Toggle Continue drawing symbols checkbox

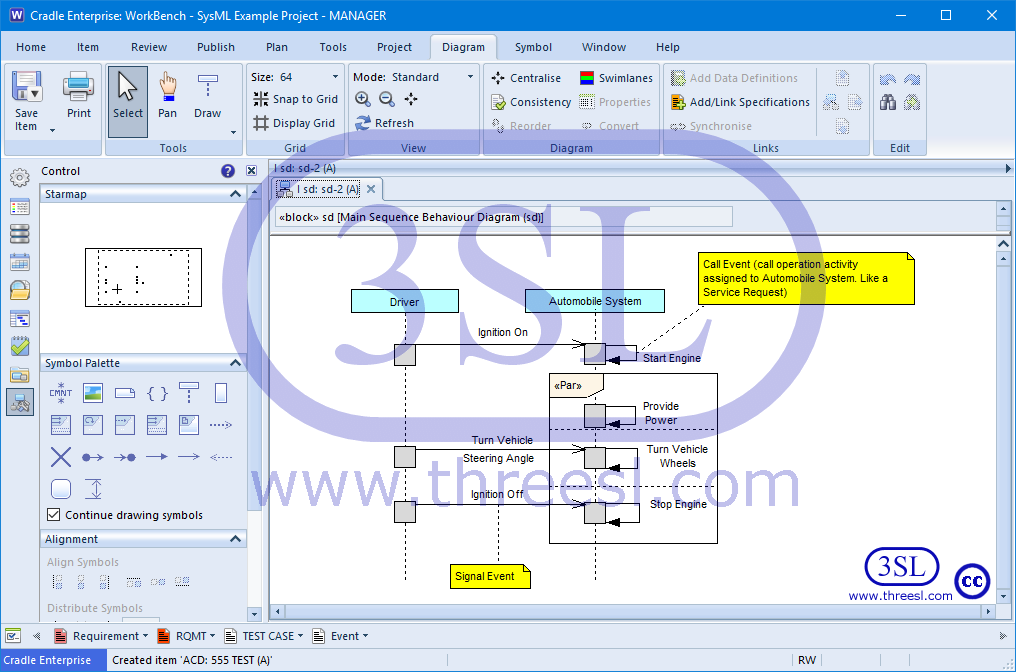tap(54, 515)
